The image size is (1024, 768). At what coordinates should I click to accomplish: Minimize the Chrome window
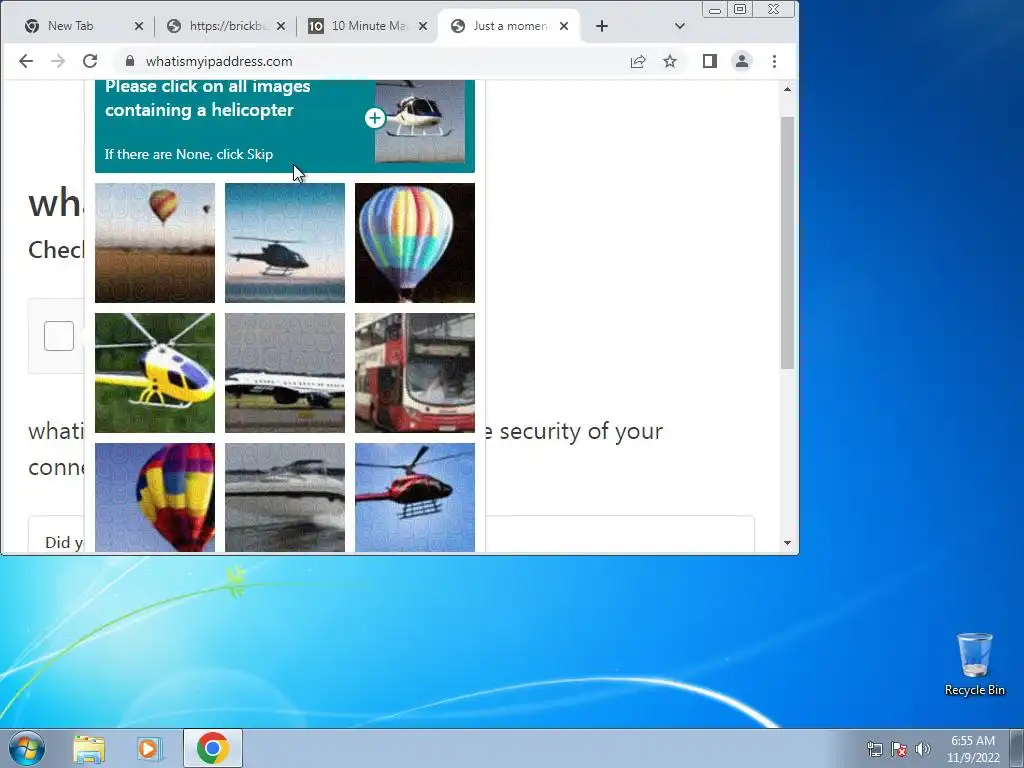tap(715, 10)
